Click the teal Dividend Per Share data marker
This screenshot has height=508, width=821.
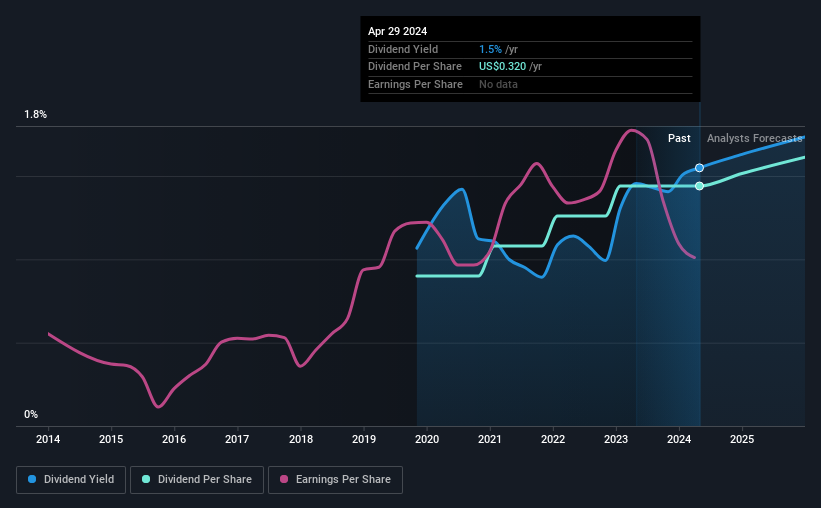click(700, 186)
